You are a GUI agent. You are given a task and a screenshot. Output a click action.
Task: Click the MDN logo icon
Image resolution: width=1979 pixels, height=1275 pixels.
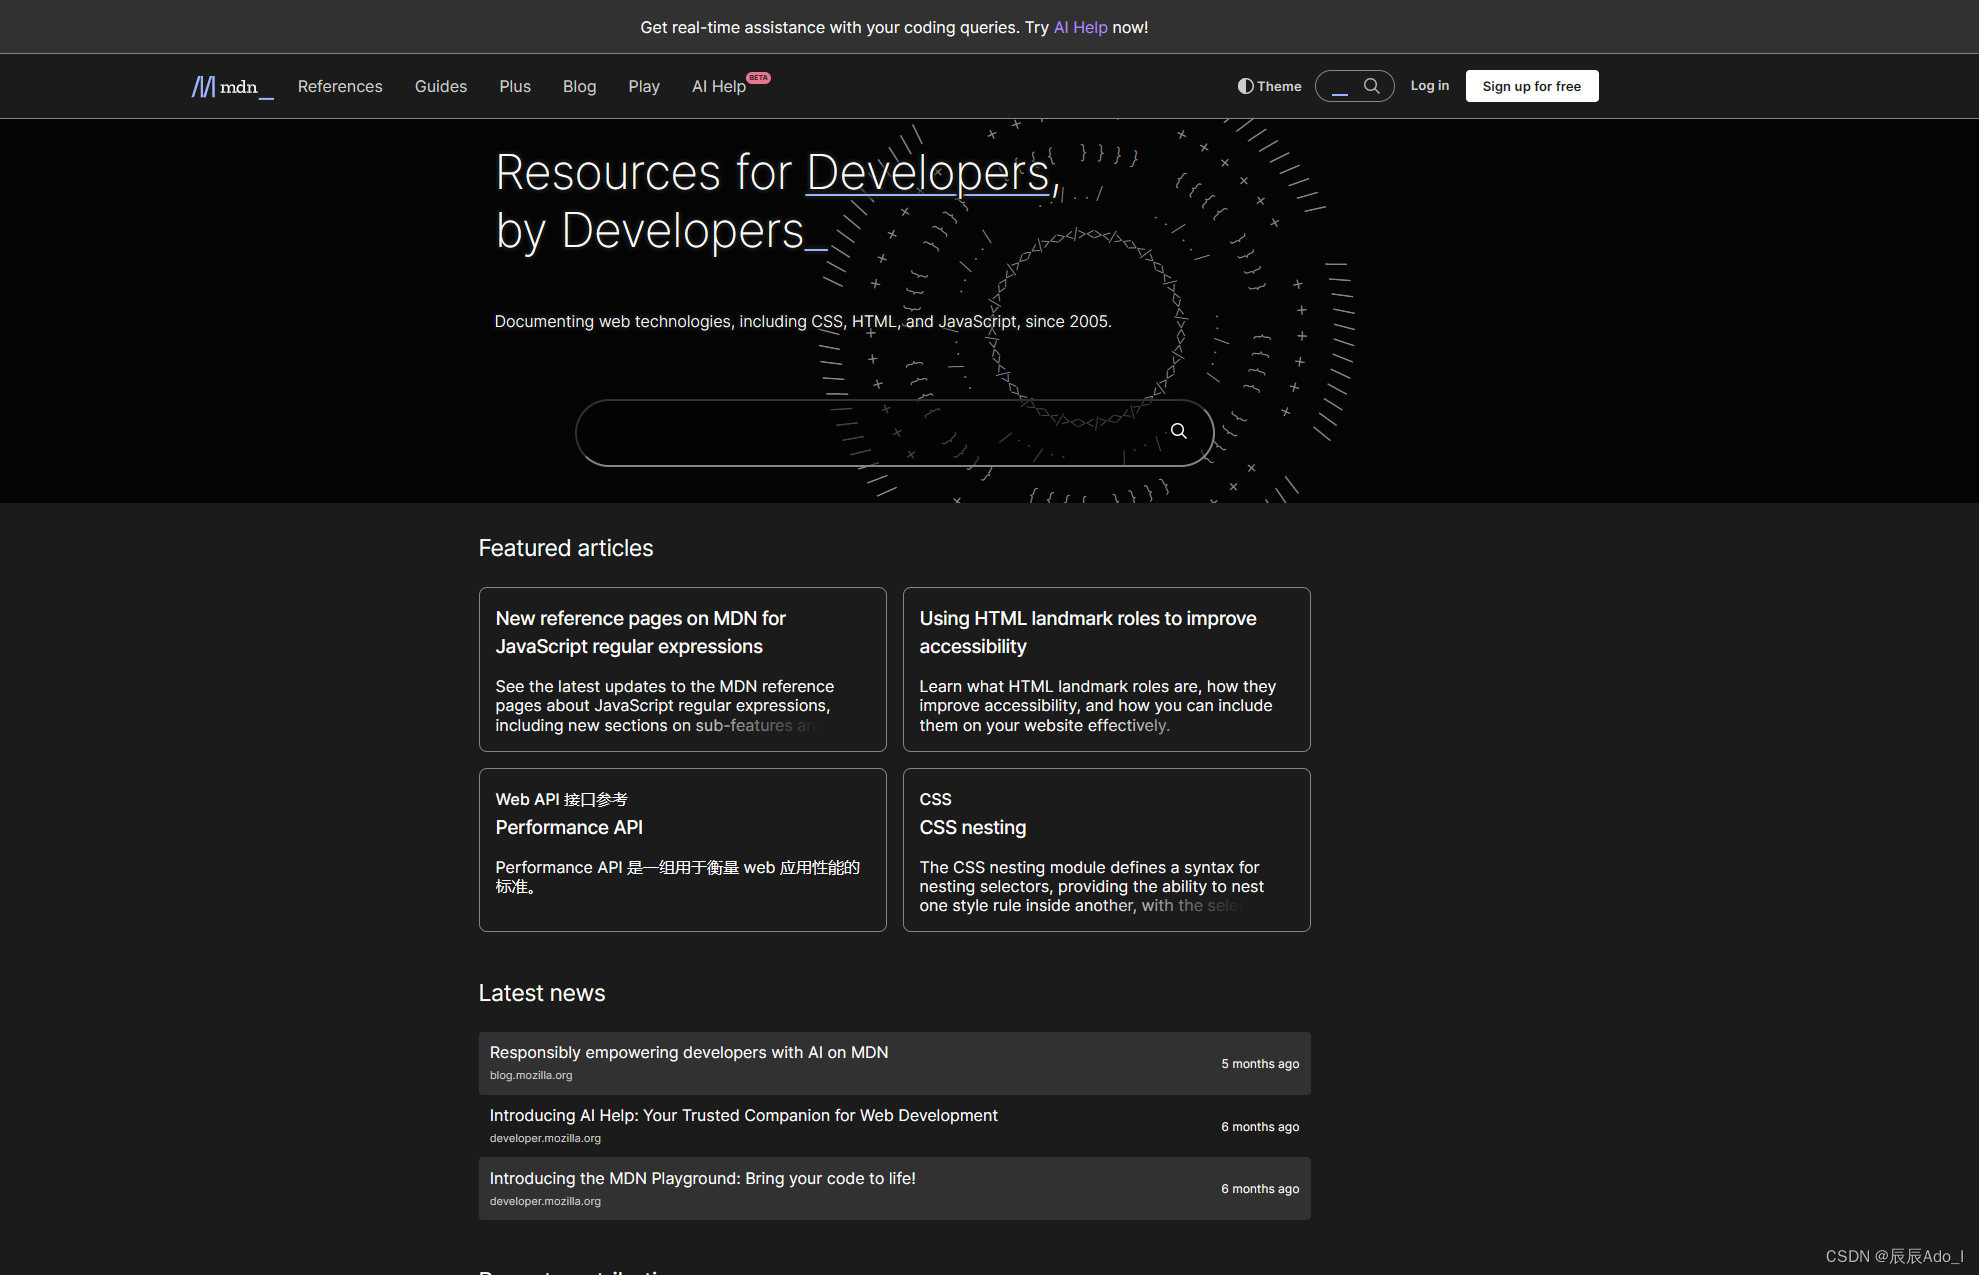point(204,87)
